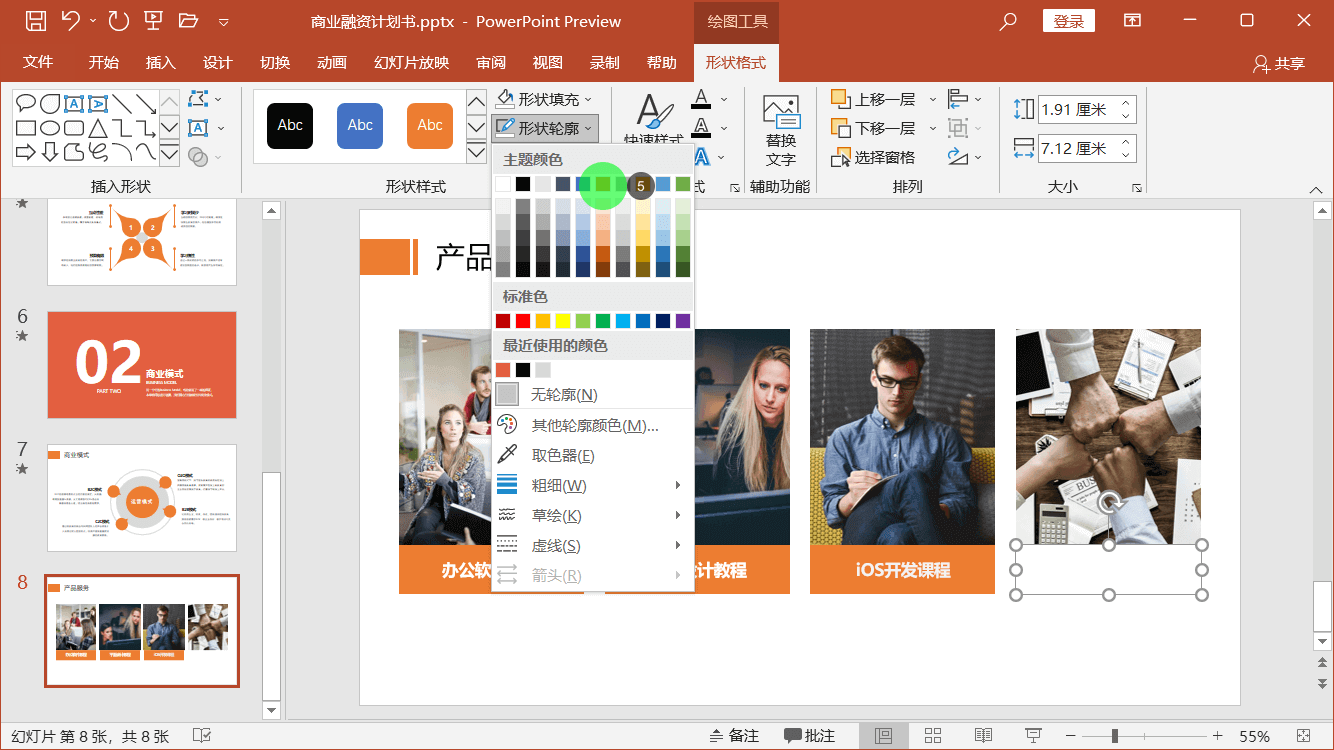Switch to the 幻灯片放映 tab
Image resolution: width=1334 pixels, height=750 pixels.
click(411, 62)
